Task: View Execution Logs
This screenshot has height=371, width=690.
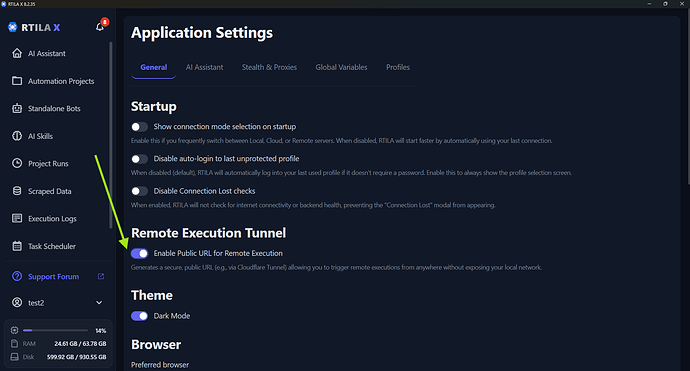Action: 52,219
